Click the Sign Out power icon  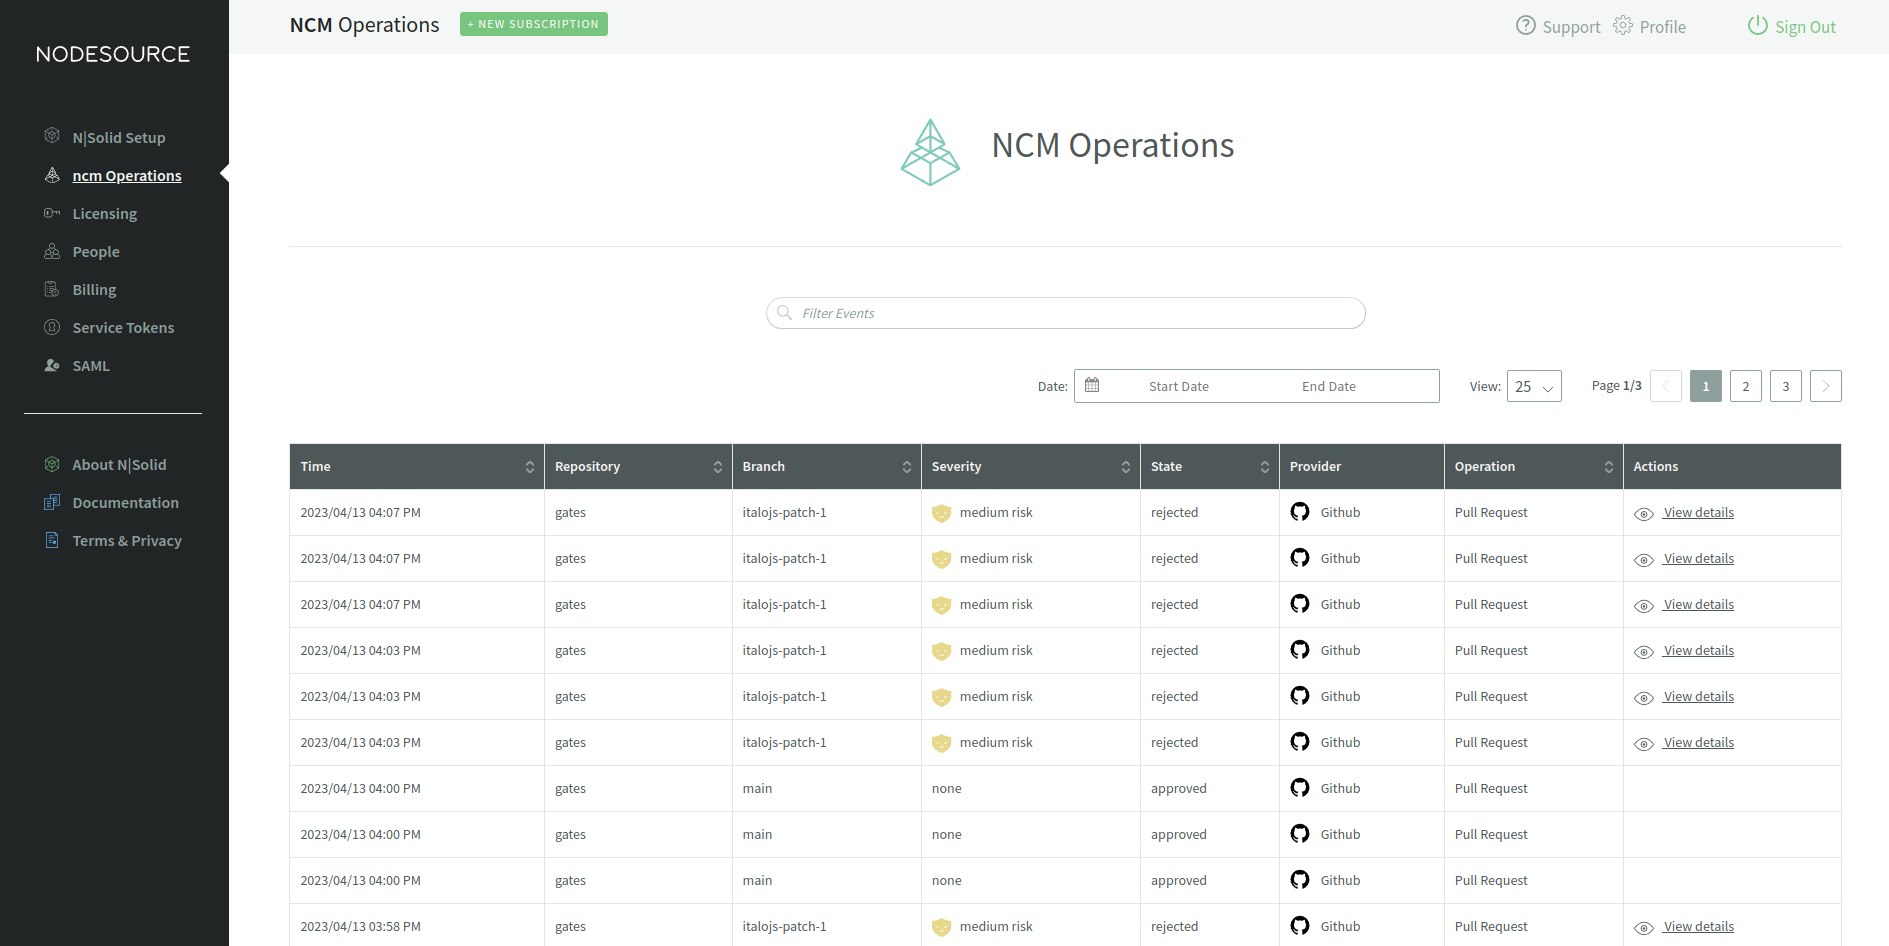click(1757, 26)
